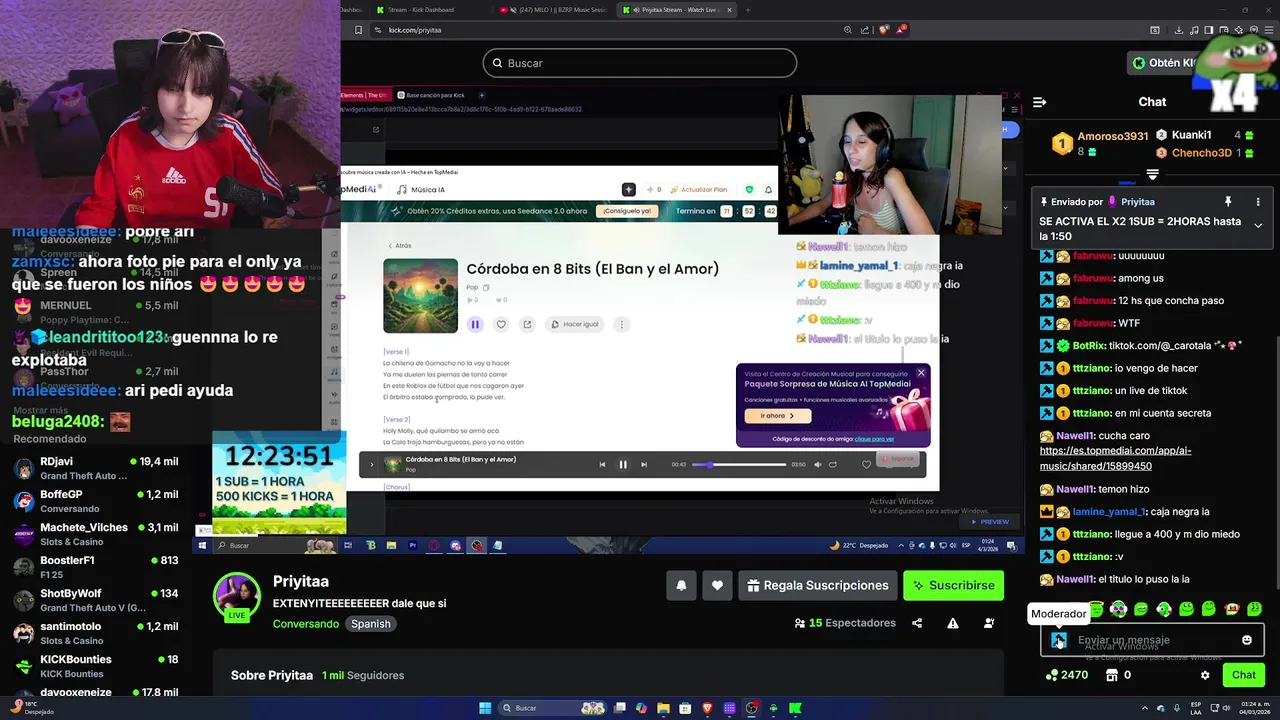This screenshot has width=1280, height=720.
Task: Open Brave browser from Windows taskbar
Action: click(x=708, y=708)
